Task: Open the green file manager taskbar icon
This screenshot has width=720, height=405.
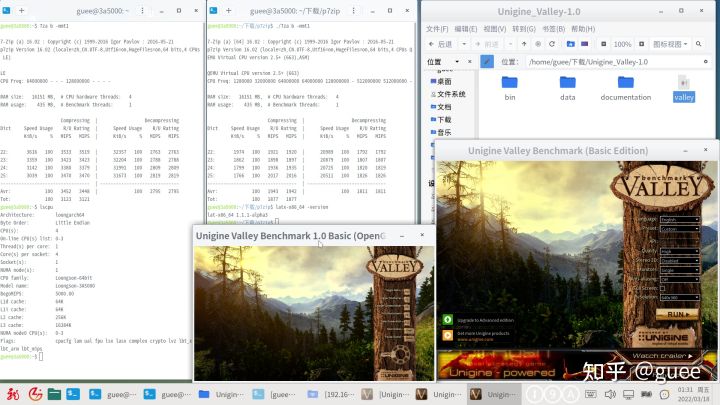Action: (54, 394)
